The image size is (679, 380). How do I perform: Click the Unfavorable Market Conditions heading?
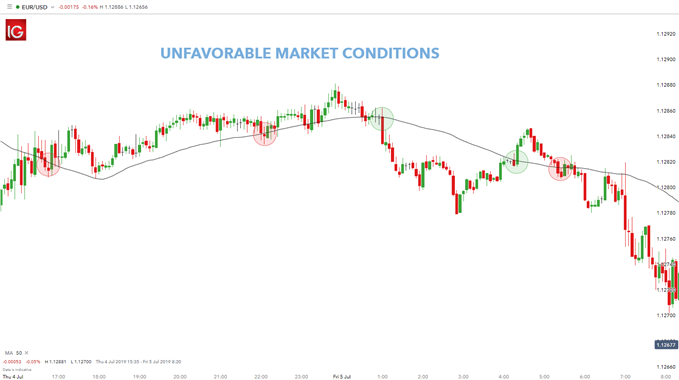tap(300, 53)
